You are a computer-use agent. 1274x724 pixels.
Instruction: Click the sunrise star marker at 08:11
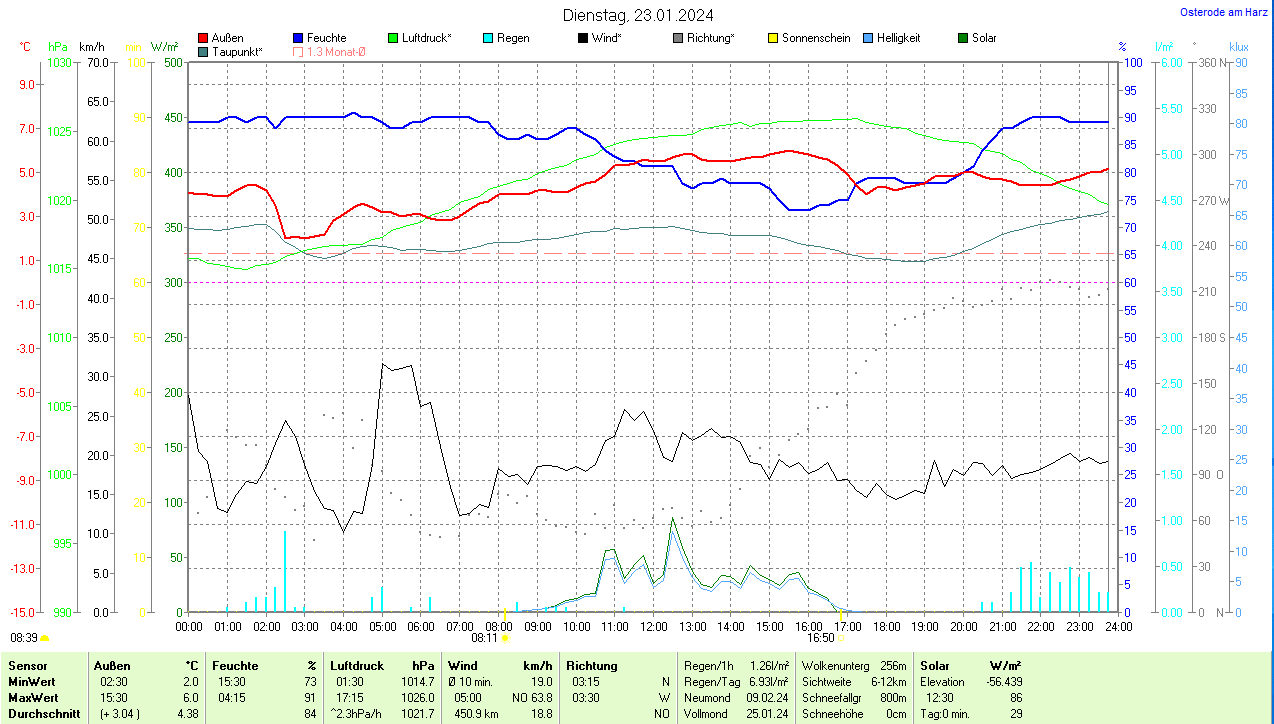pyautogui.click(x=505, y=637)
